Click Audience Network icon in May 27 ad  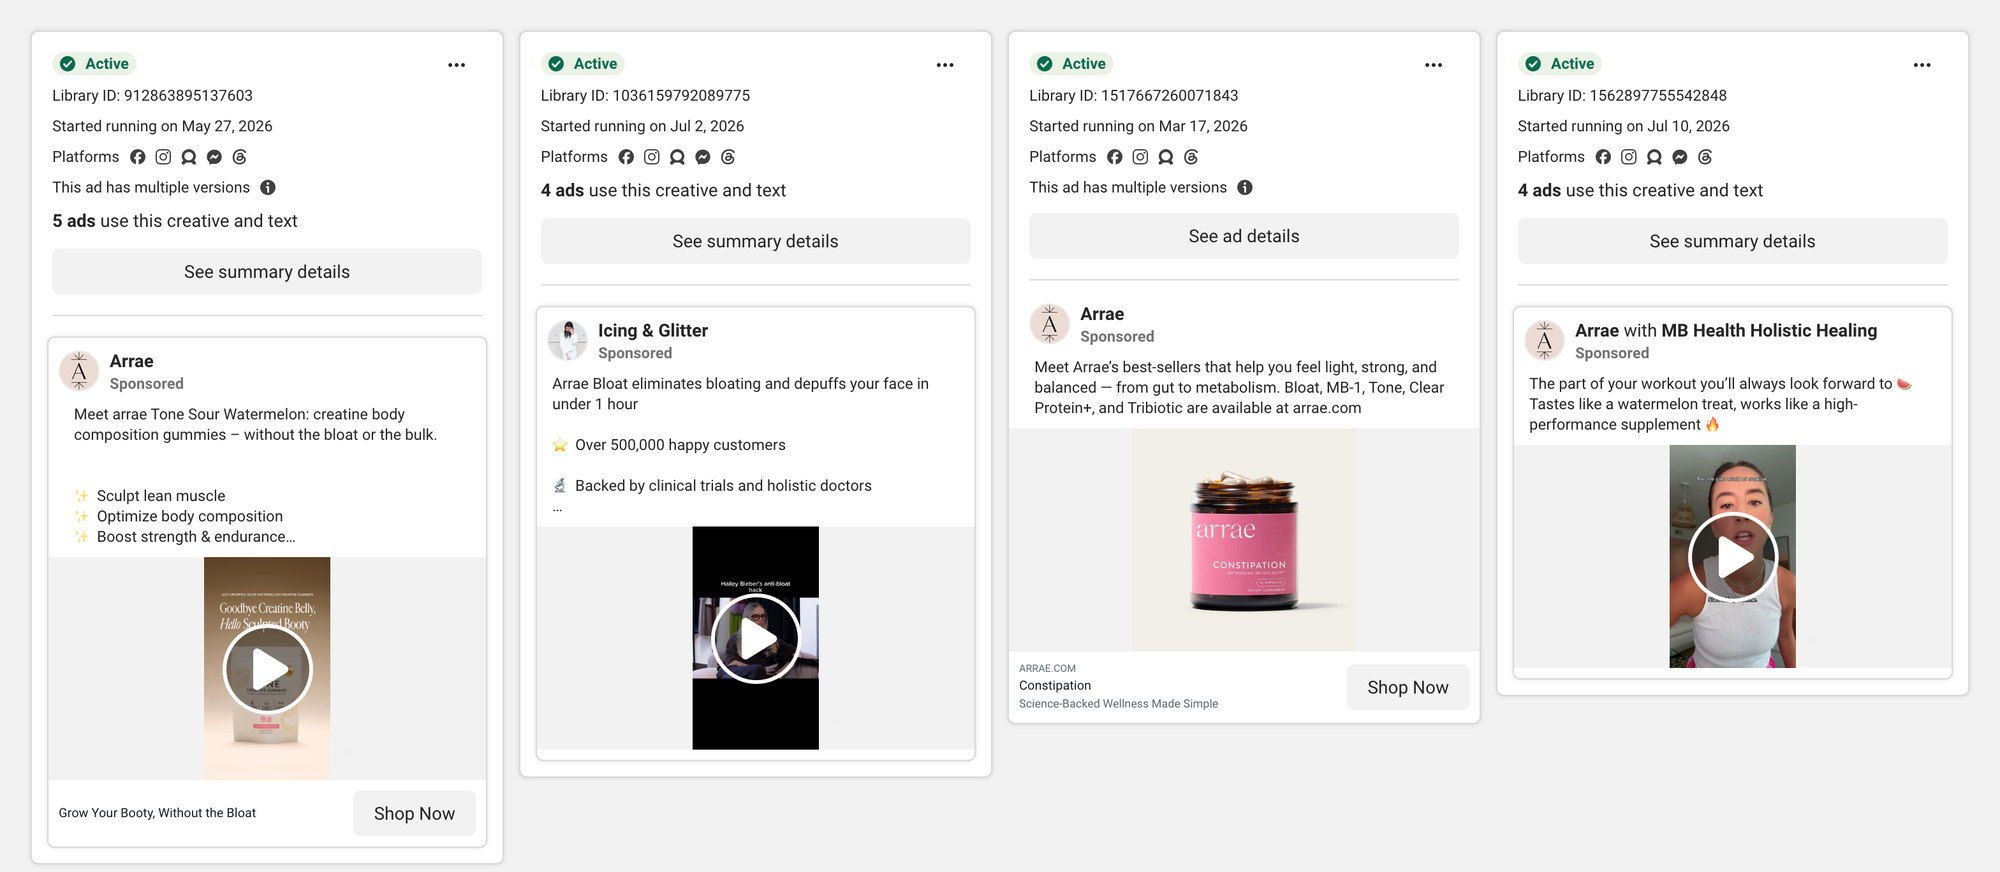tap(189, 157)
